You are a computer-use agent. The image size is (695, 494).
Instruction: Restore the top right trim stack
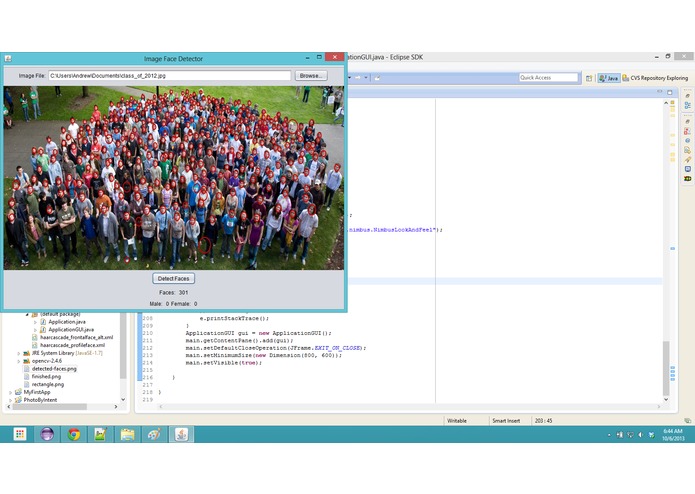687,96
